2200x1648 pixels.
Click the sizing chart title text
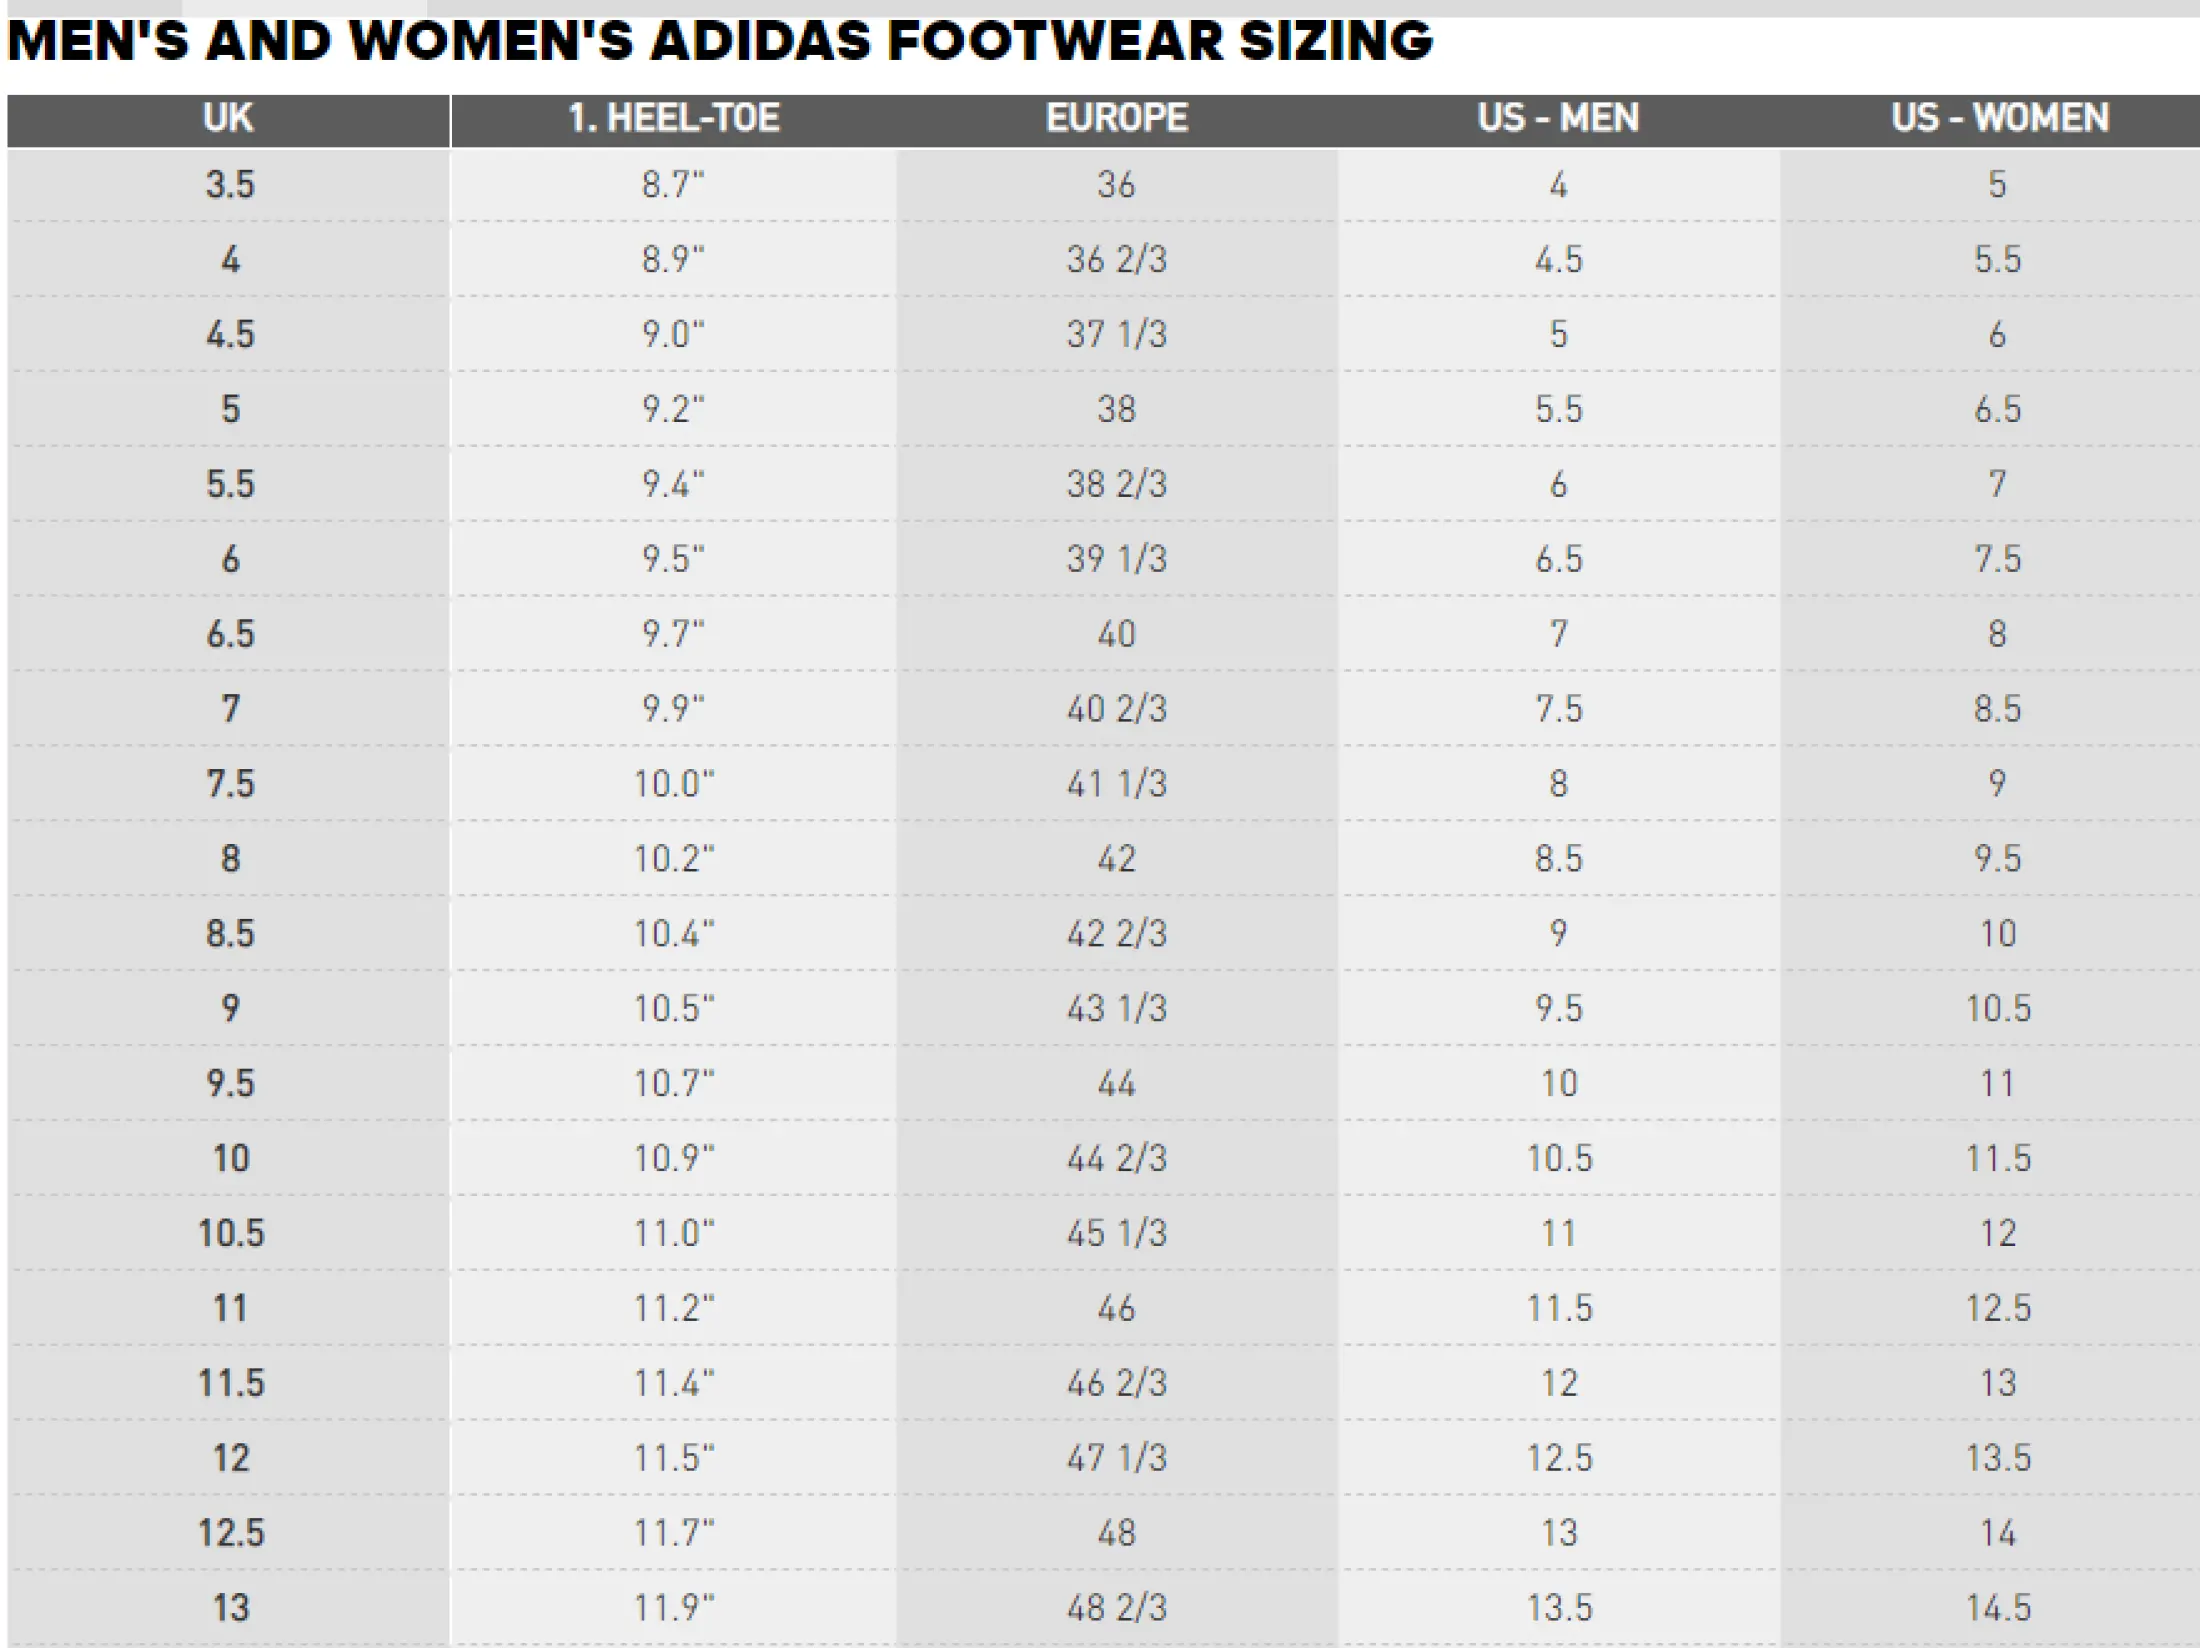720,42
